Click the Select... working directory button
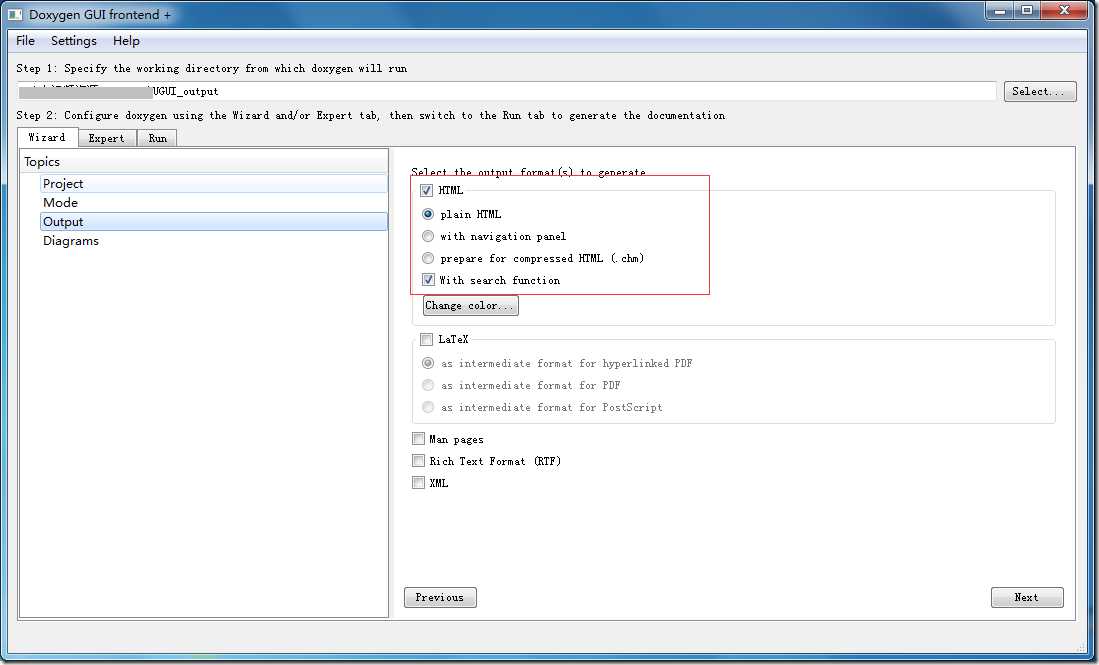The height and width of the screenshot is (665, 1099). coord(1039,91)
